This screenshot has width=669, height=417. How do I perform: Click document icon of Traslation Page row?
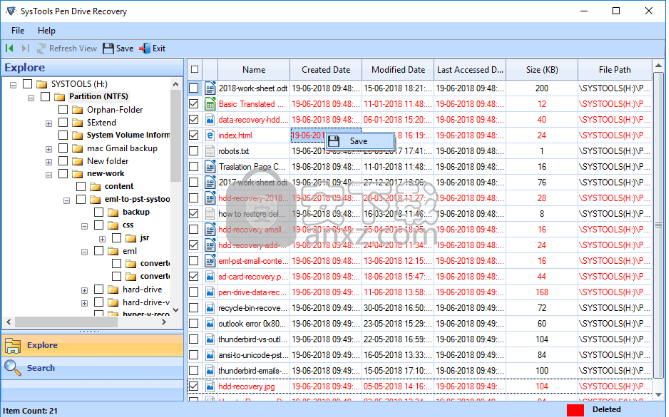click(210, 166)
